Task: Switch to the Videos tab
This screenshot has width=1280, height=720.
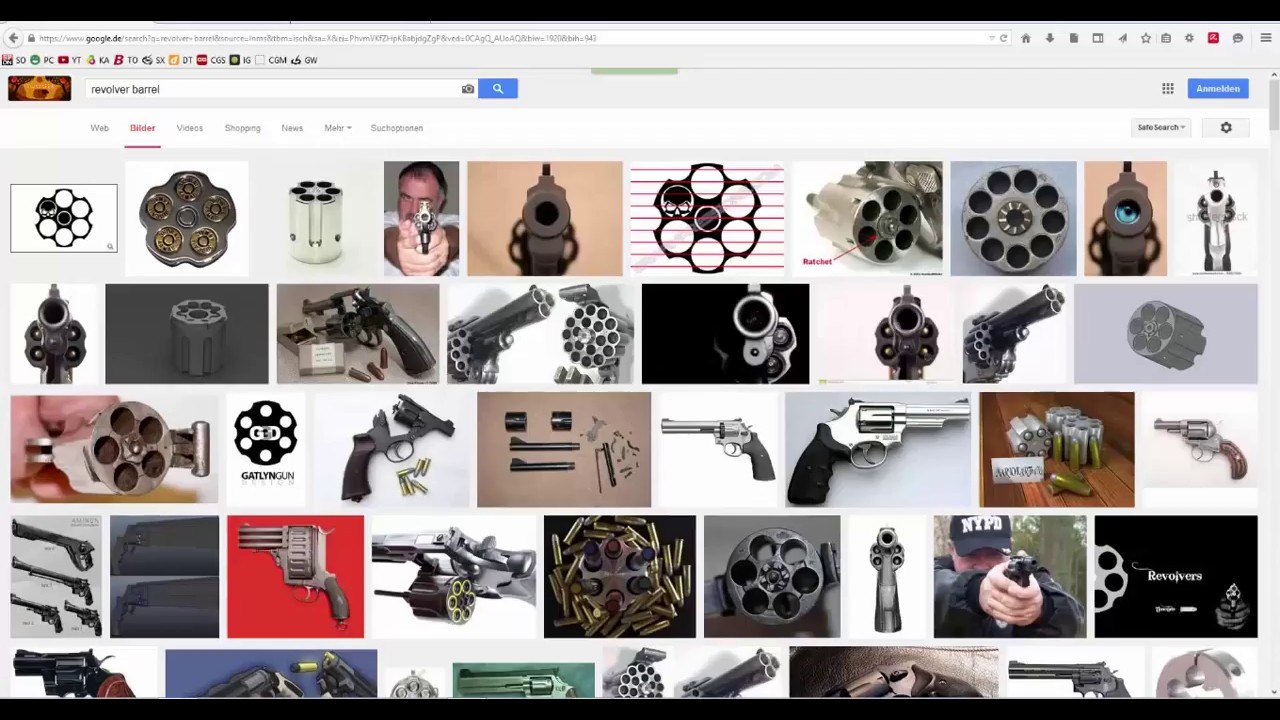Action: click(189, 128)
